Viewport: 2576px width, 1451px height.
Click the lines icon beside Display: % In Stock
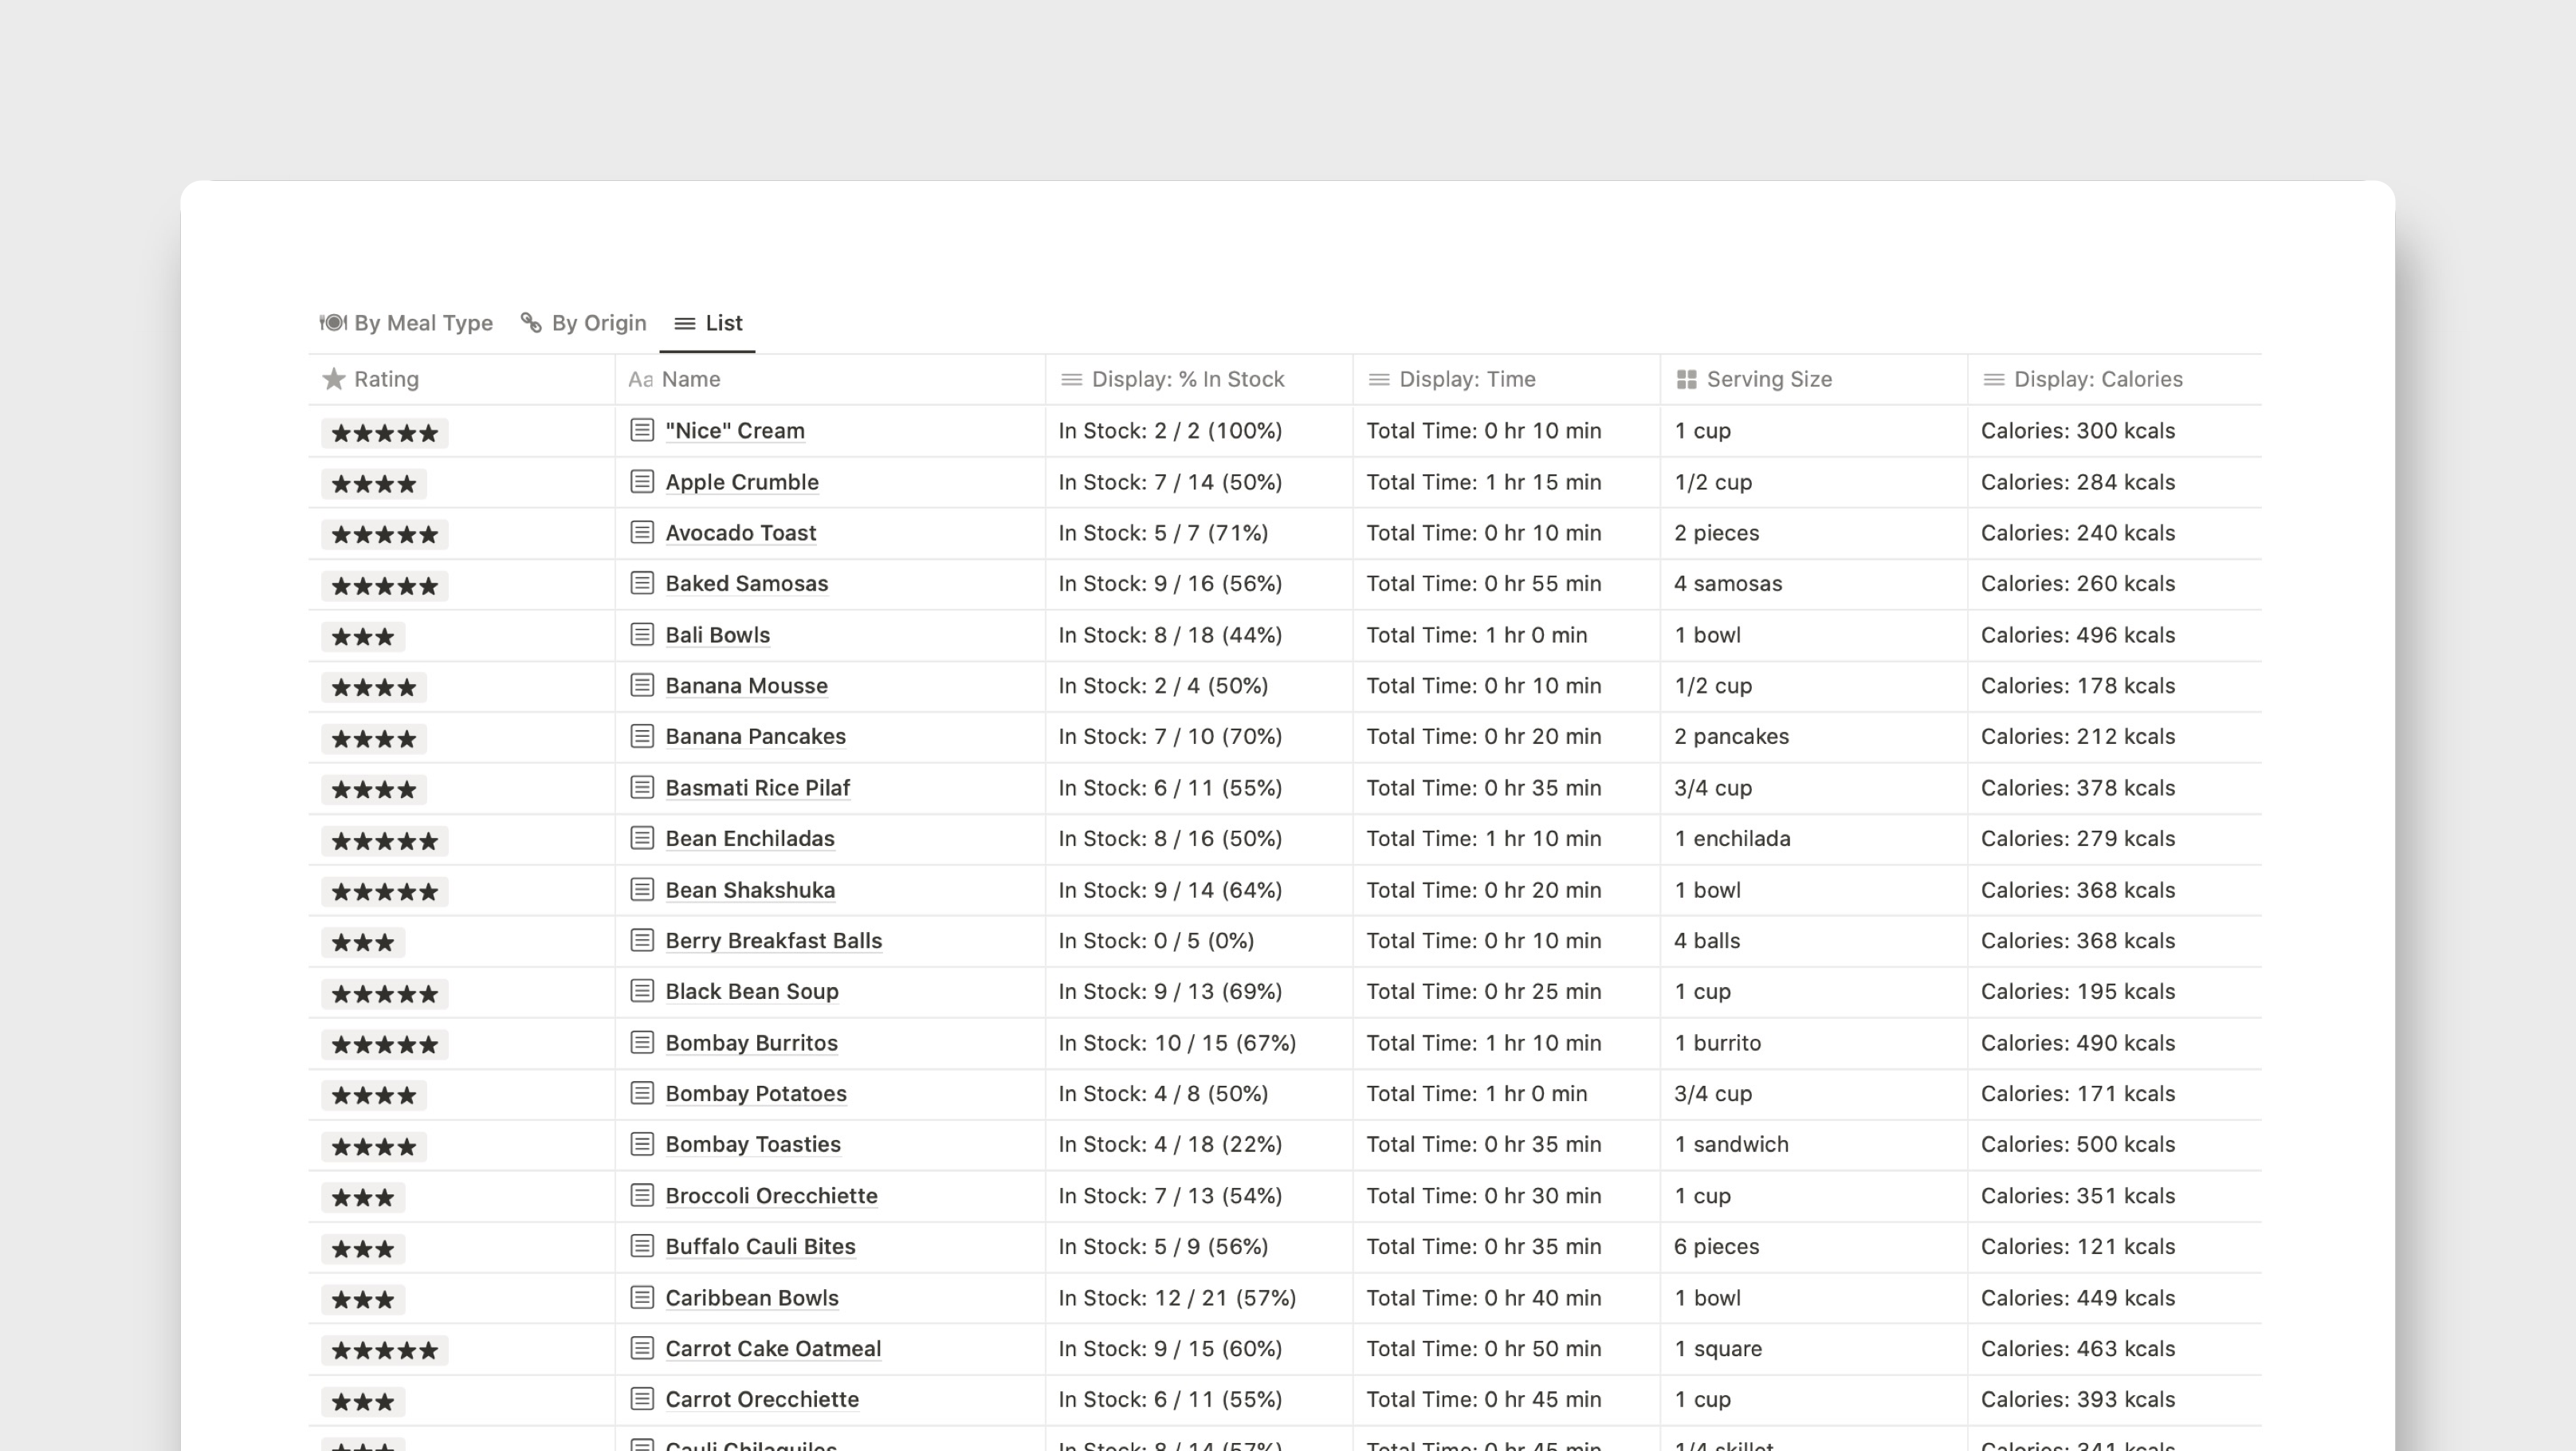pos(1071,379)
